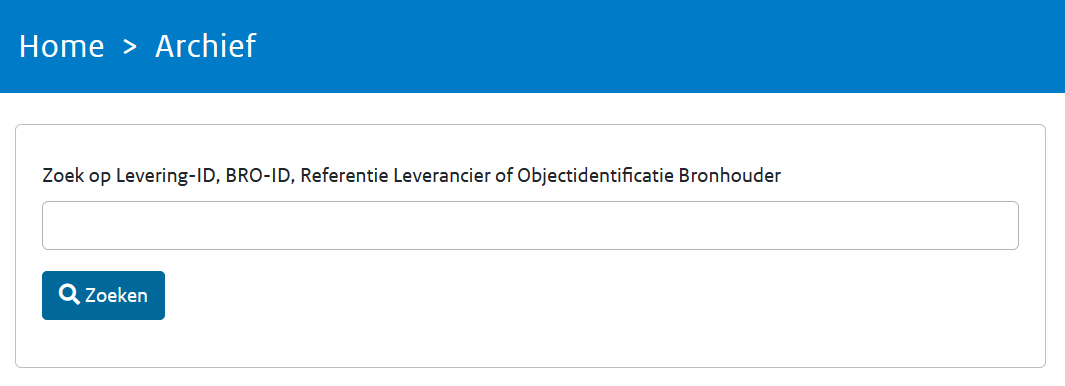Start a search with the Zoeken button
Viewport: 1065px width, 386px height.
pyautogui.click(x=103, y=295)
